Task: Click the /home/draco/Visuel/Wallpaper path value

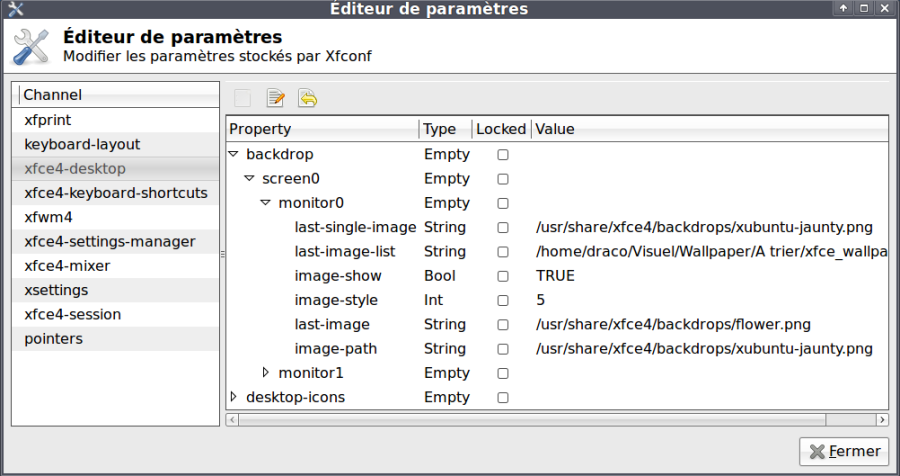Action: click(x=712, y=251)
